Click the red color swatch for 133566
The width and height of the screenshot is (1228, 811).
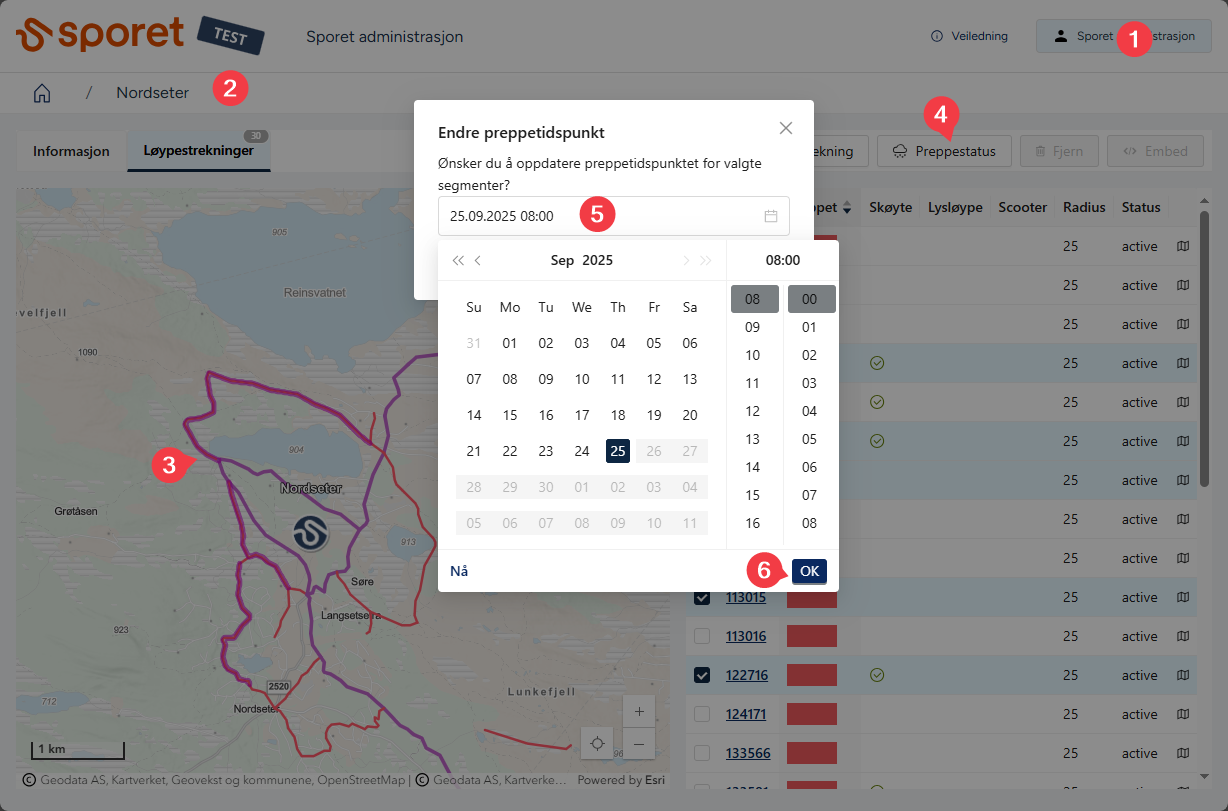click(x=811, y=753)
